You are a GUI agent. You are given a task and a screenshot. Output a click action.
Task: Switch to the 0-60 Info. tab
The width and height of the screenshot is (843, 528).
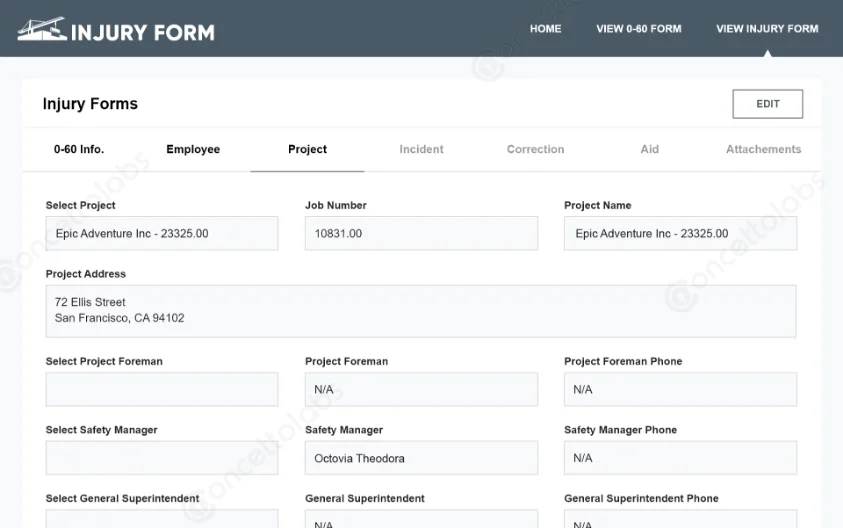pyautogui.click(x=79, y=149)
